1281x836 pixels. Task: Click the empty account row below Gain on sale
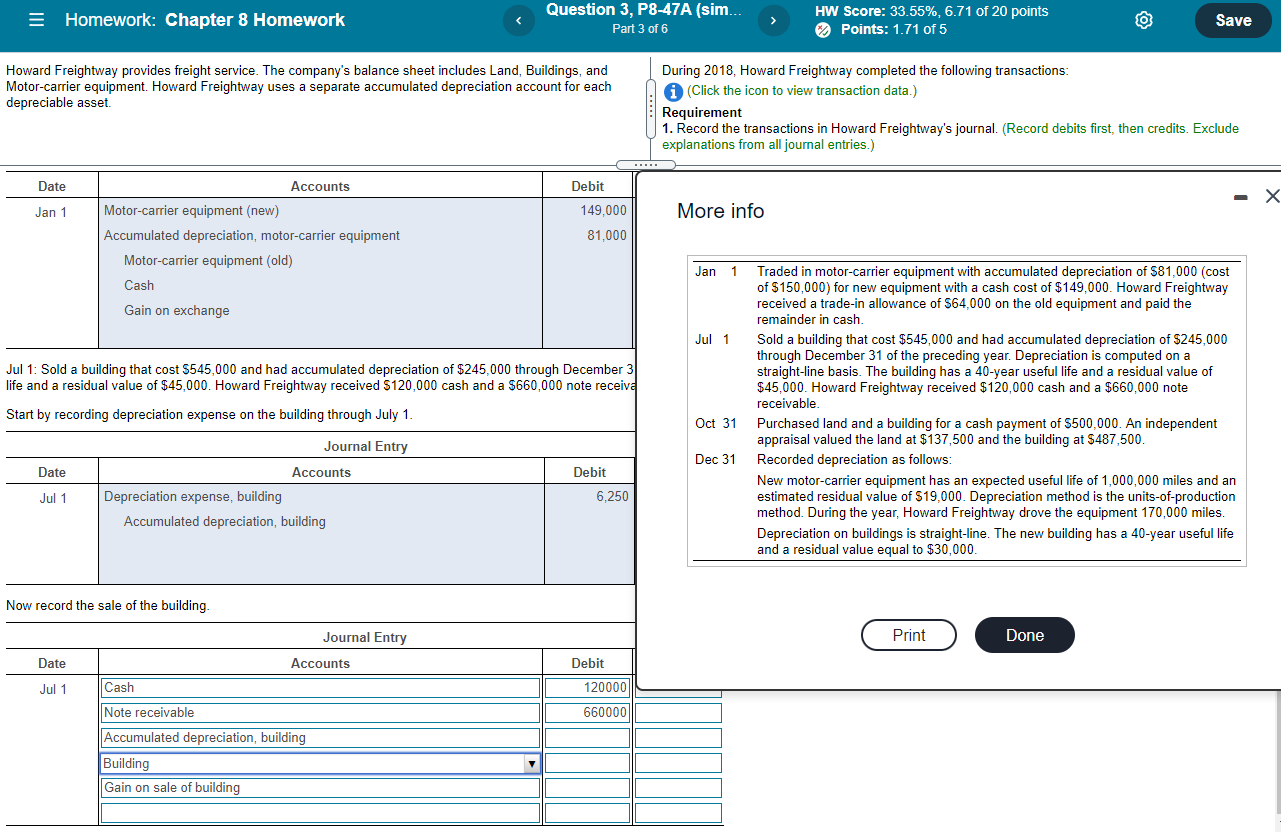tap(319, 812)
